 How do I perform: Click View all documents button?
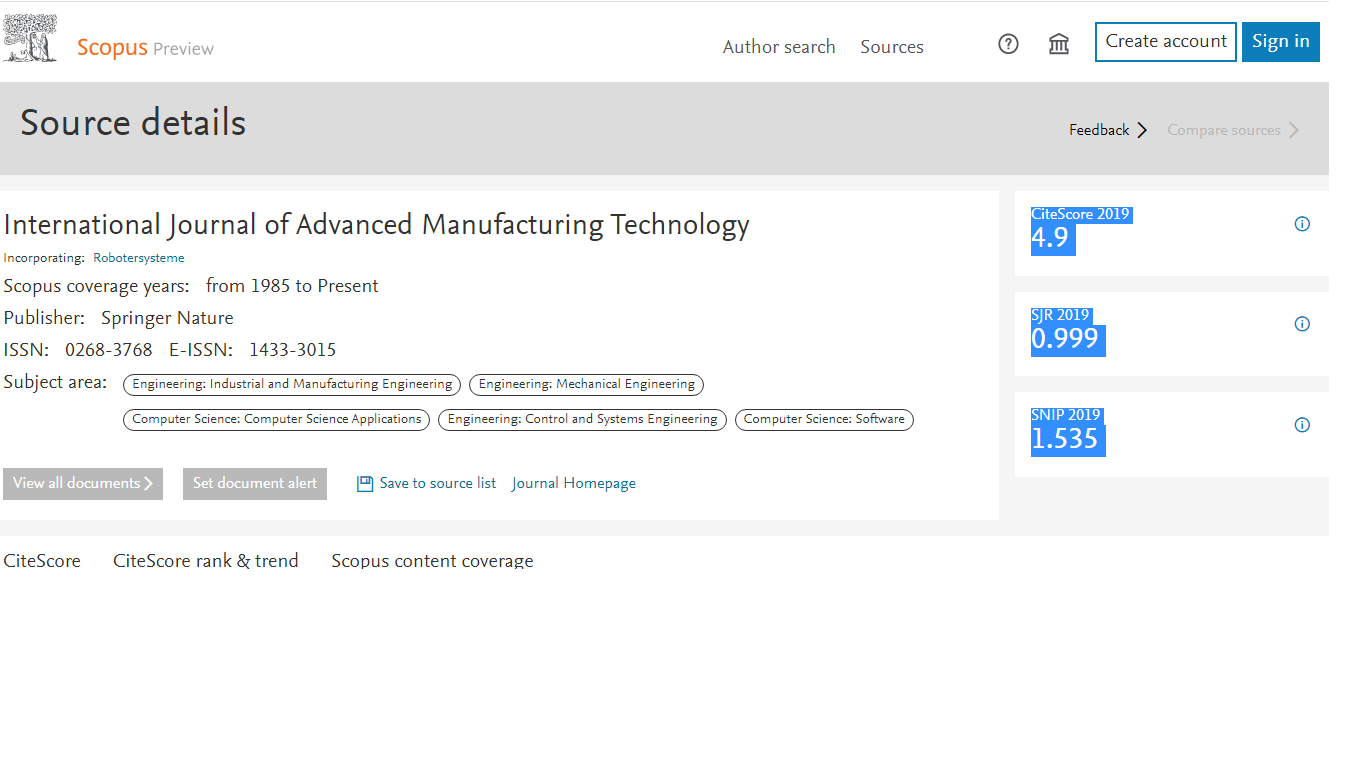(83, 484)
